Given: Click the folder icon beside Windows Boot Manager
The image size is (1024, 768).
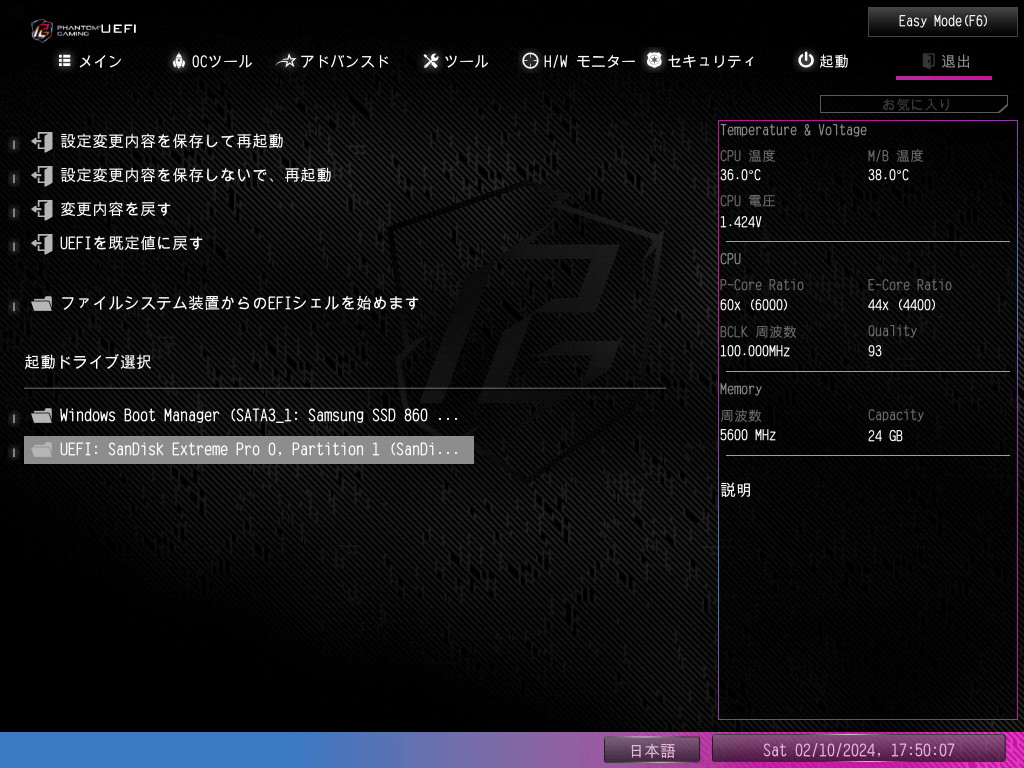Looking at the screenshot, I should tap(42, 415).
